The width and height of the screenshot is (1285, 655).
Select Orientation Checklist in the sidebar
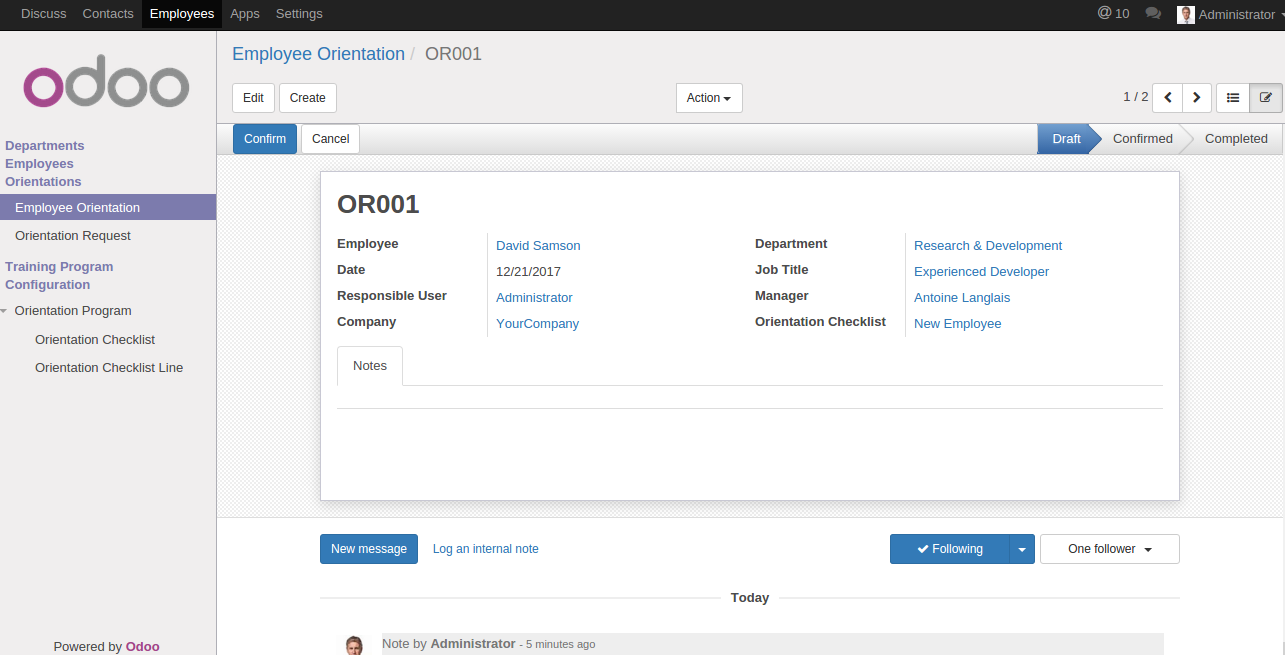coord(95,340)
